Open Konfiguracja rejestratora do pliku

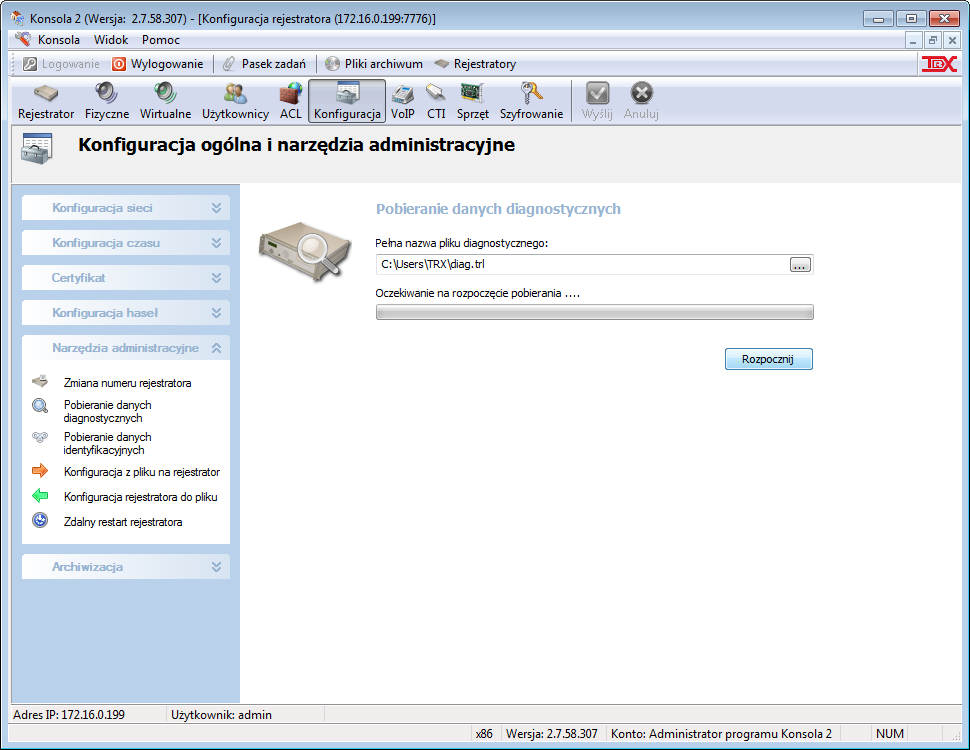140,497
